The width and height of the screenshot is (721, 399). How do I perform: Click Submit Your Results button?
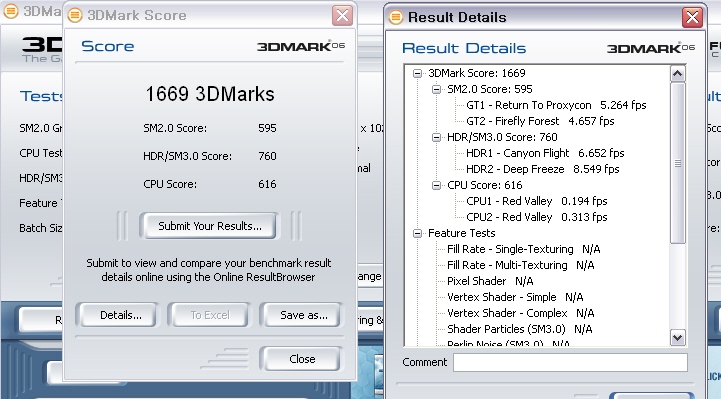[x=210, y=226]
